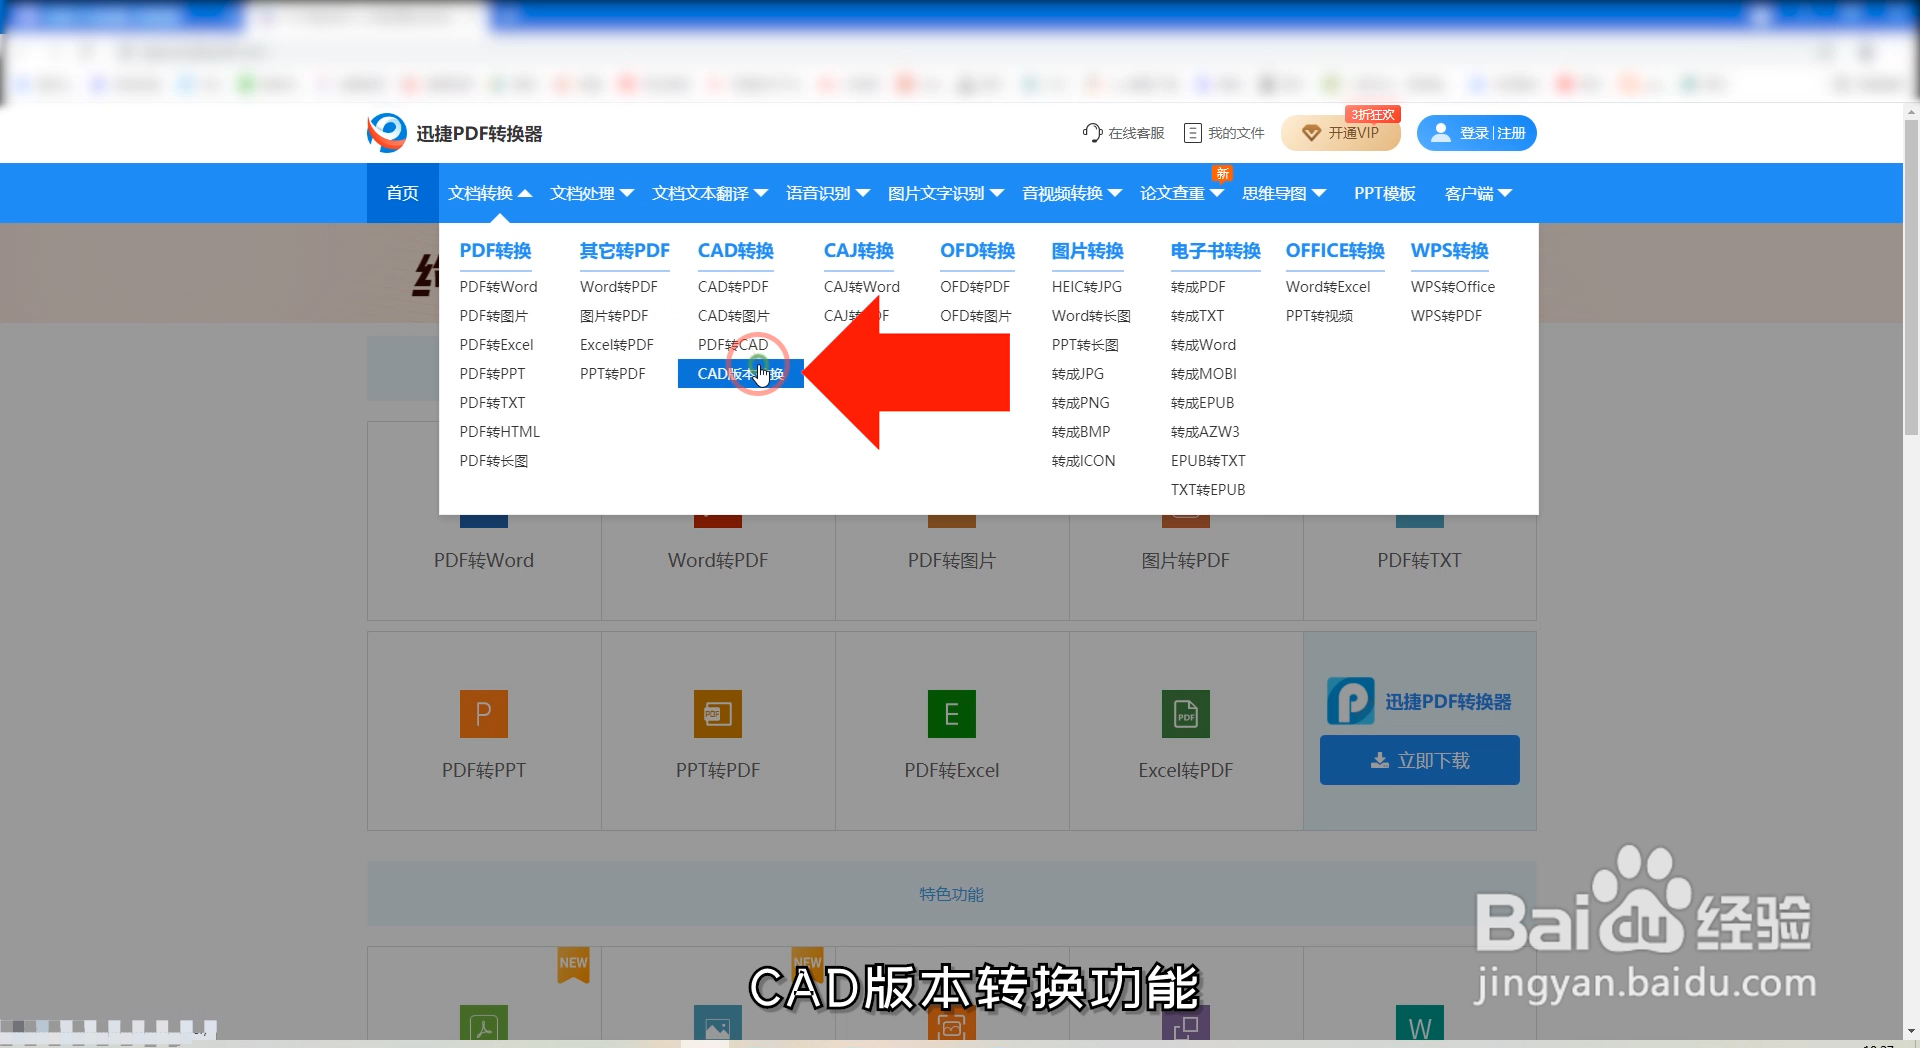The height and width of the screenshot is (1048, 1920).
Task: Click the 开通VIP diamond button
Action: point(1340,133)
